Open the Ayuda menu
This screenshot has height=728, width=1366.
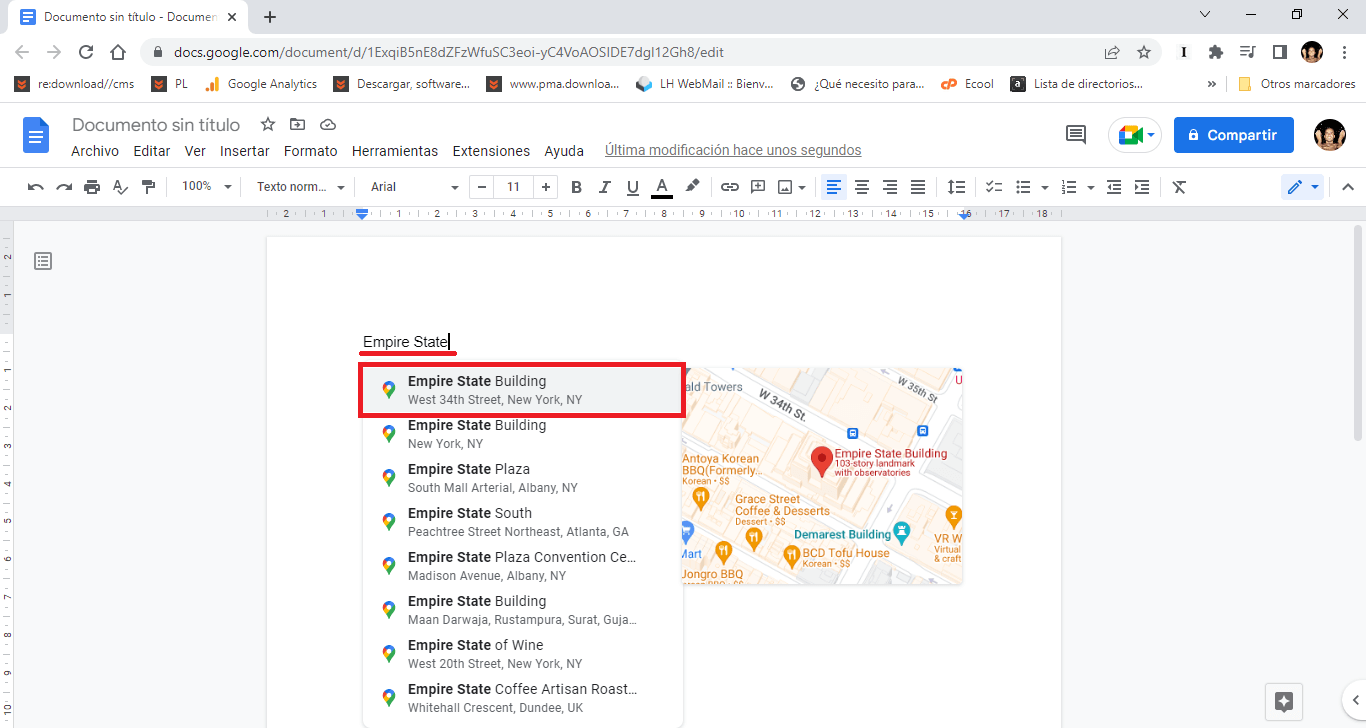click(x=564, y=151)
